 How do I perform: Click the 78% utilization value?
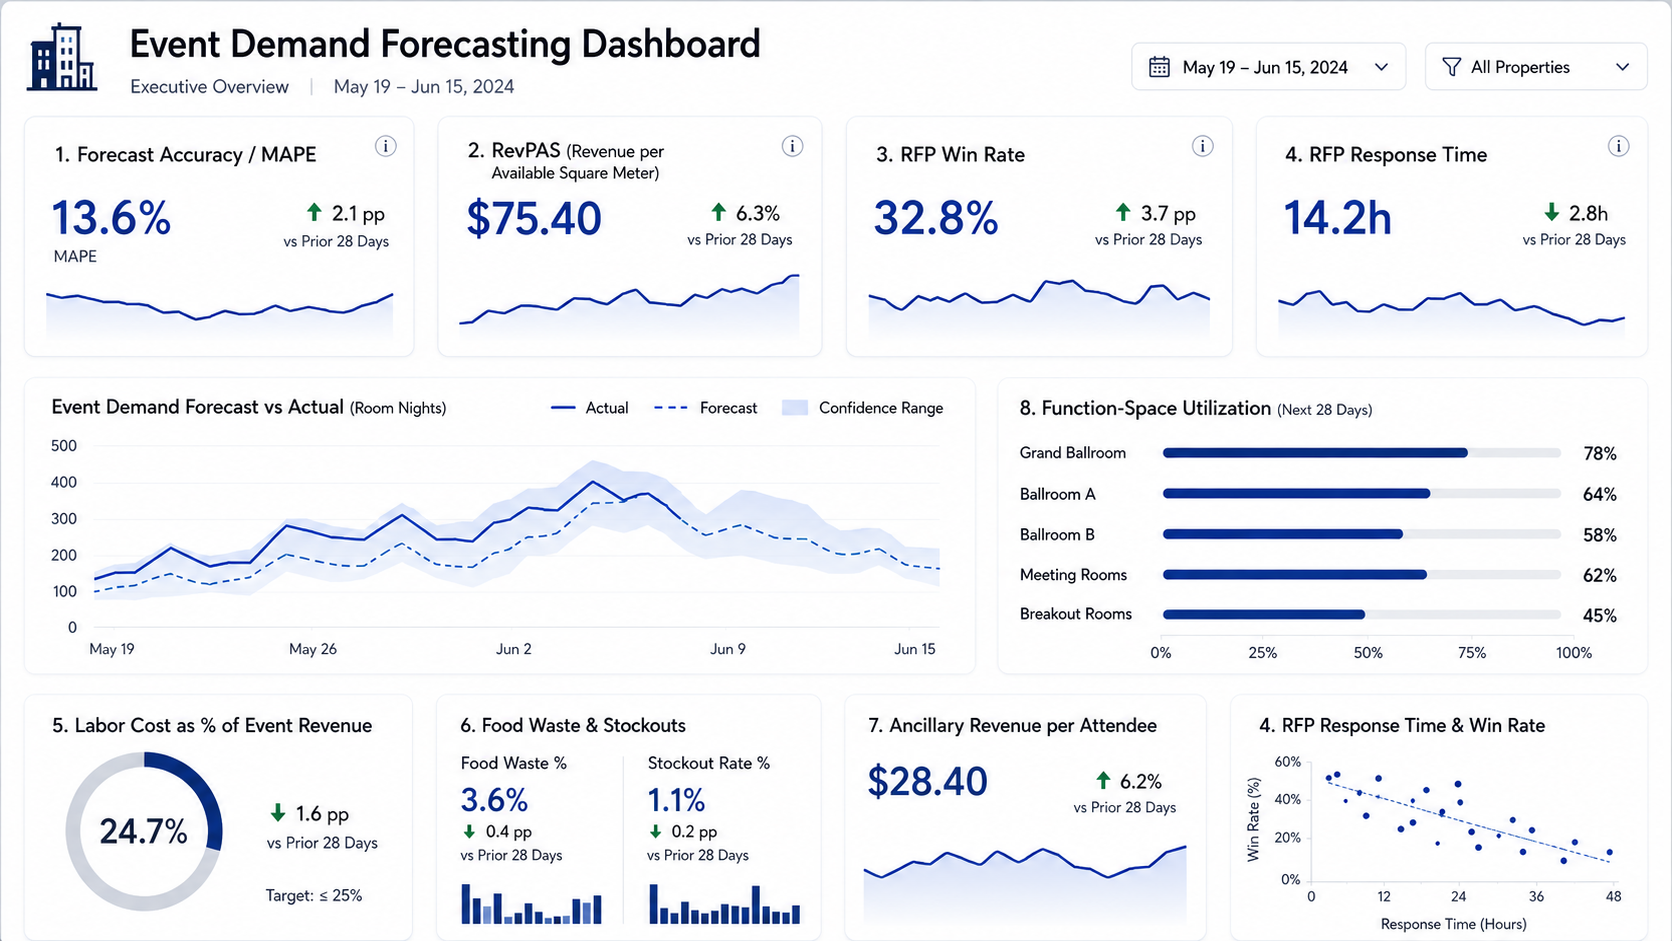coord(1600,454)
